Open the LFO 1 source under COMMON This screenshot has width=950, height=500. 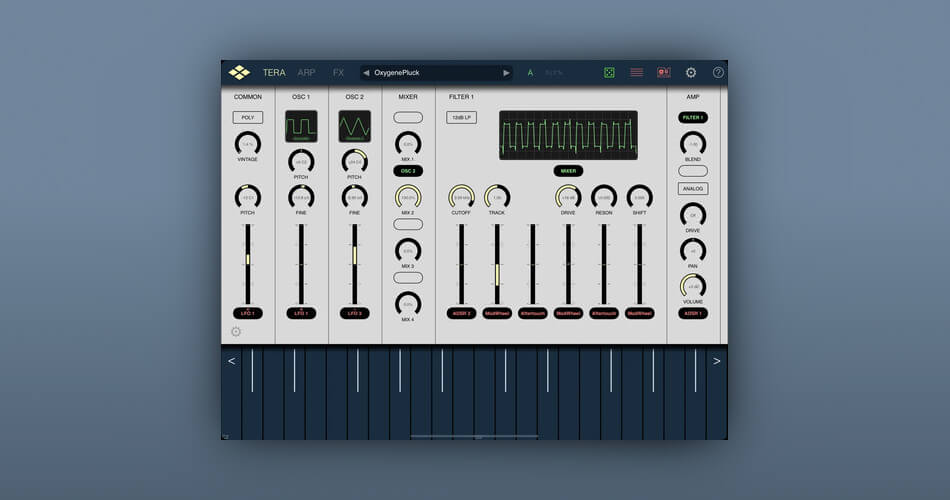click(x=248, y=313)
